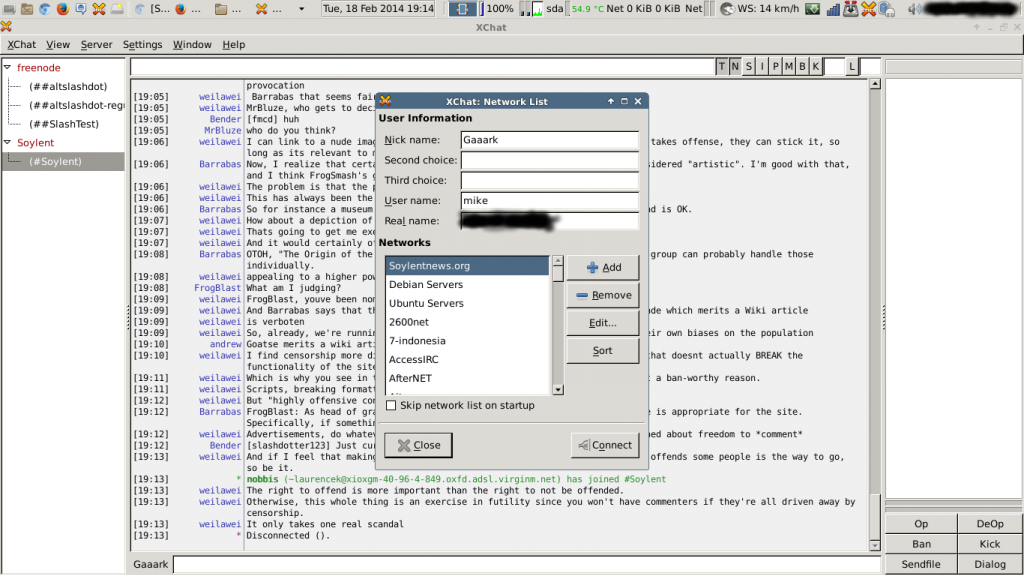Collapse the freenode server tree
The width and height of the screenshot is (1024, 575).
click(8, 68)
